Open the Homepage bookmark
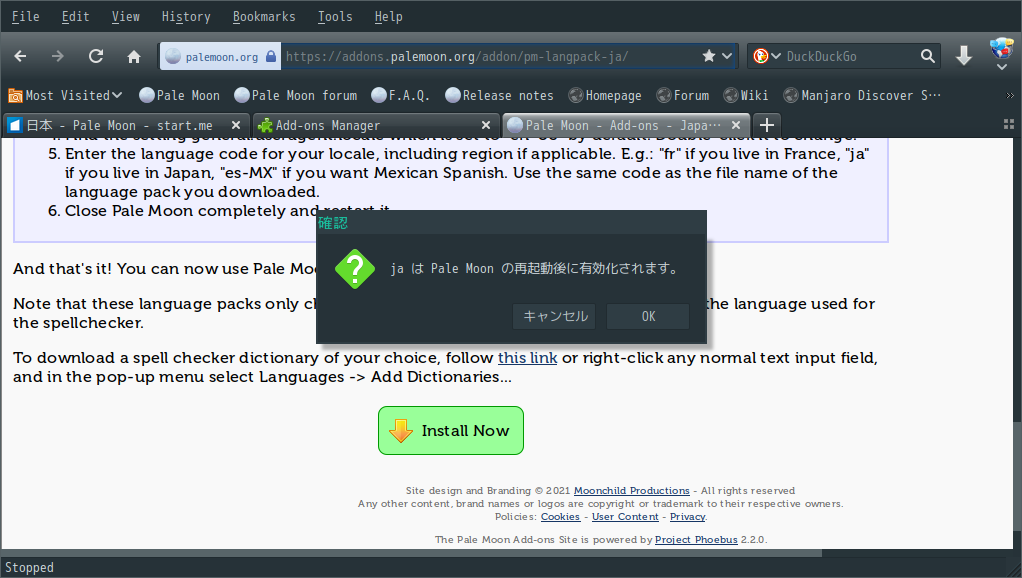 [x=605, y=96]
